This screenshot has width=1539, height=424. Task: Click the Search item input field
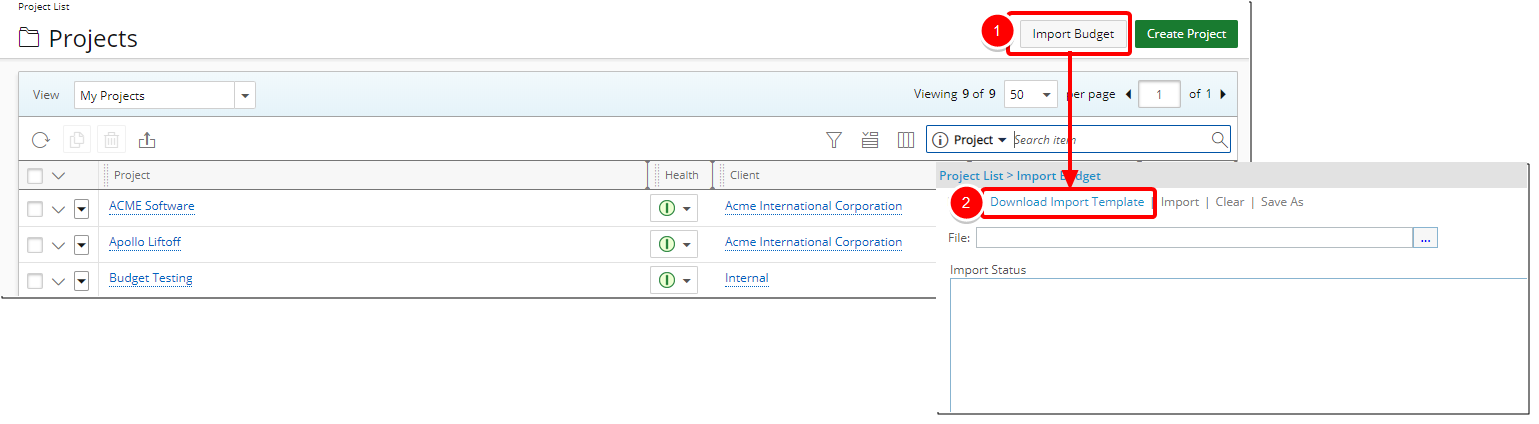tap(1108, 140)
